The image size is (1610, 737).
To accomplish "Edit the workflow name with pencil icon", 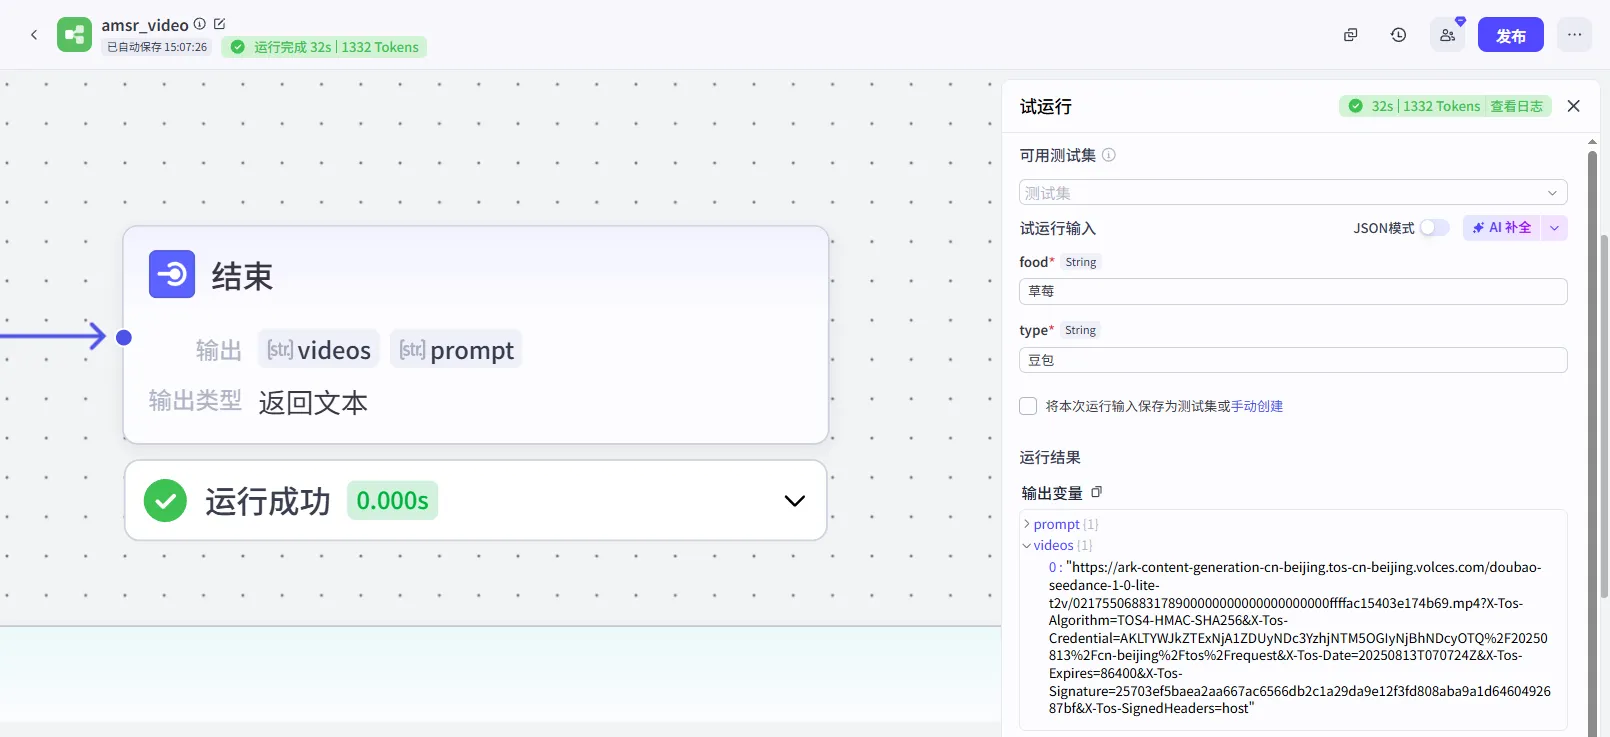I will (220, 24).
